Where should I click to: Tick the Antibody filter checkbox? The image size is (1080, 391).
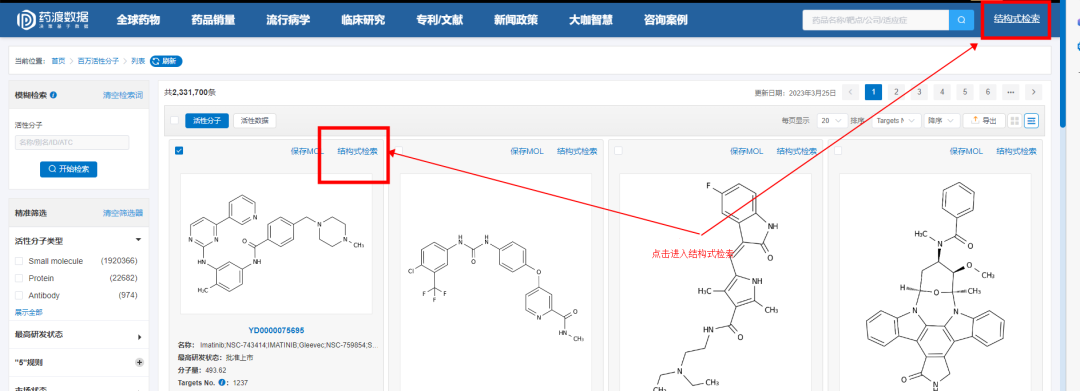coord(19,295)
